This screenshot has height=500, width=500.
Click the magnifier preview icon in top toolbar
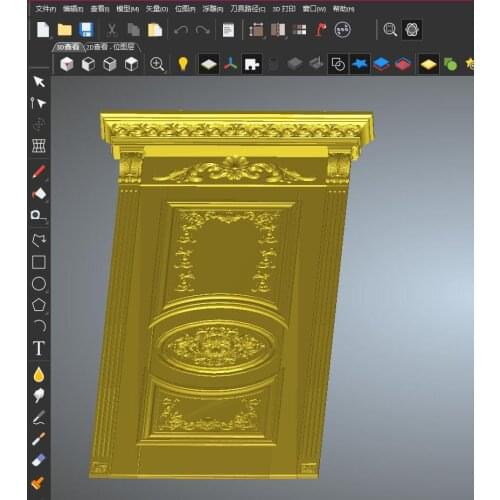(390, 30)
